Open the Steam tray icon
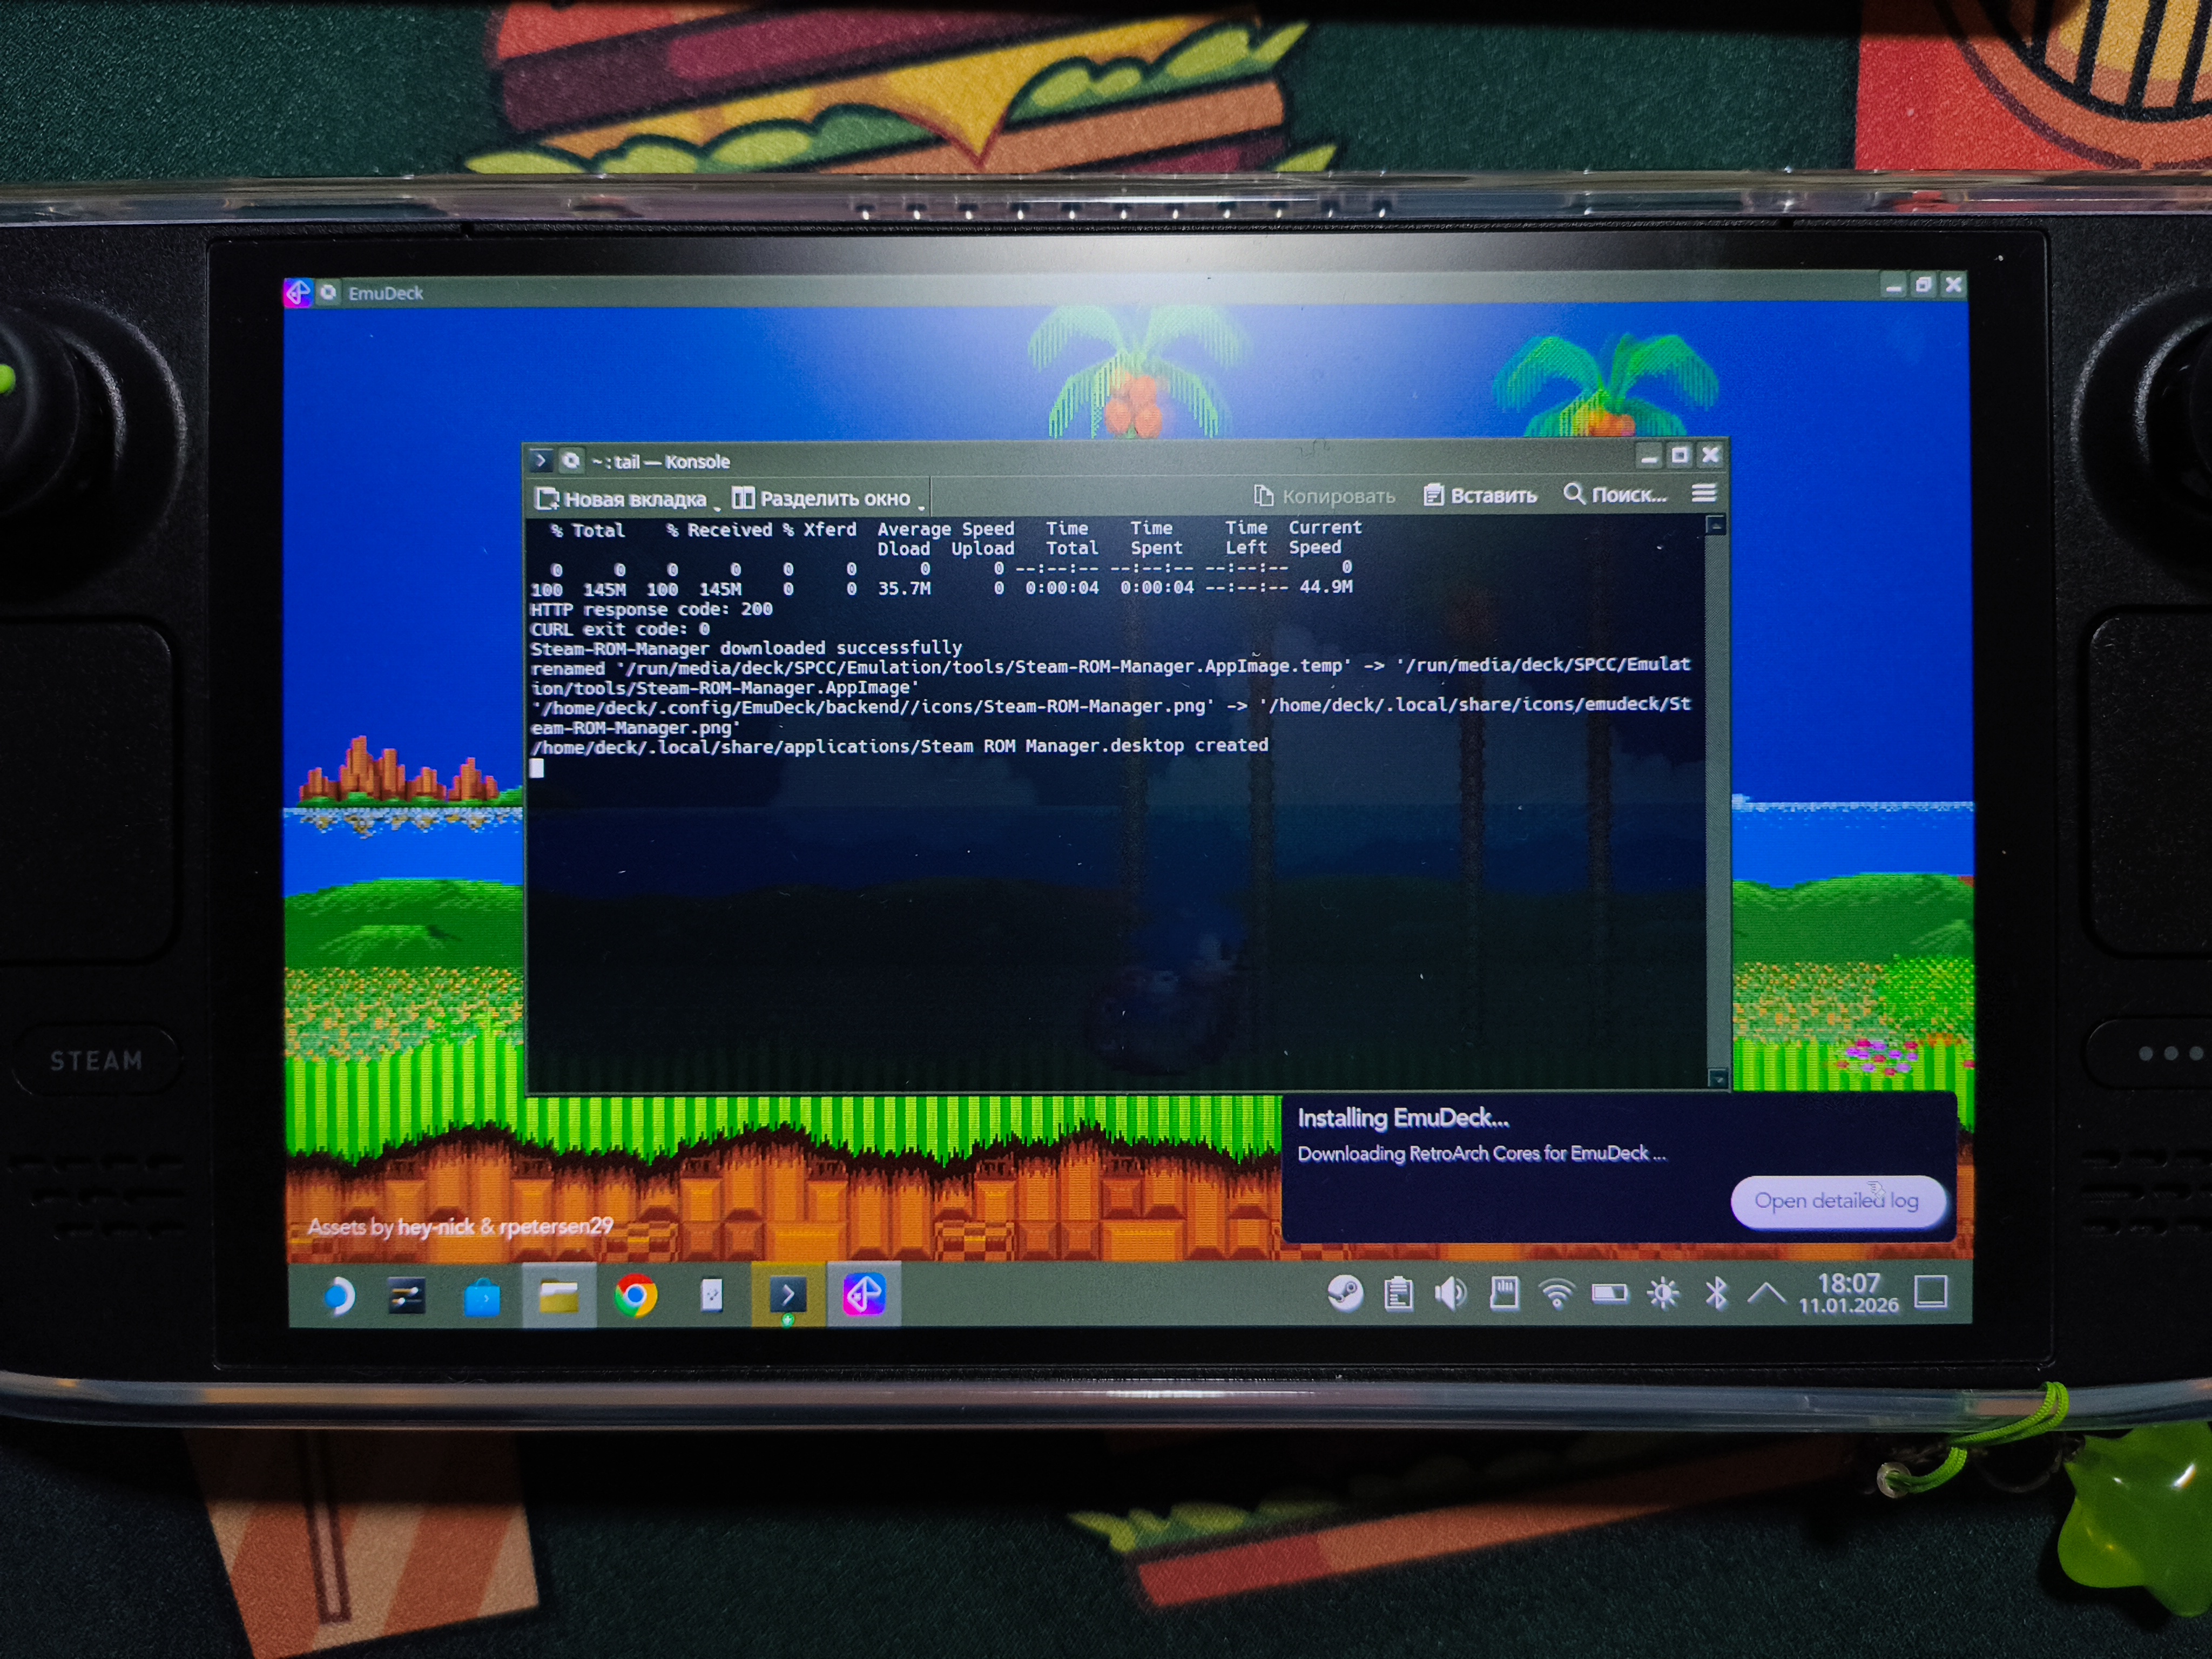This screenshot has width=2212, height=1659. [x=1345, y=1293]
